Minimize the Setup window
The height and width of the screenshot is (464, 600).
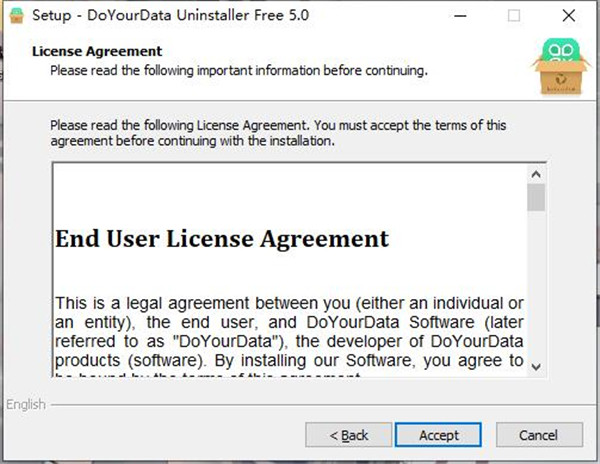pos(460,16)
